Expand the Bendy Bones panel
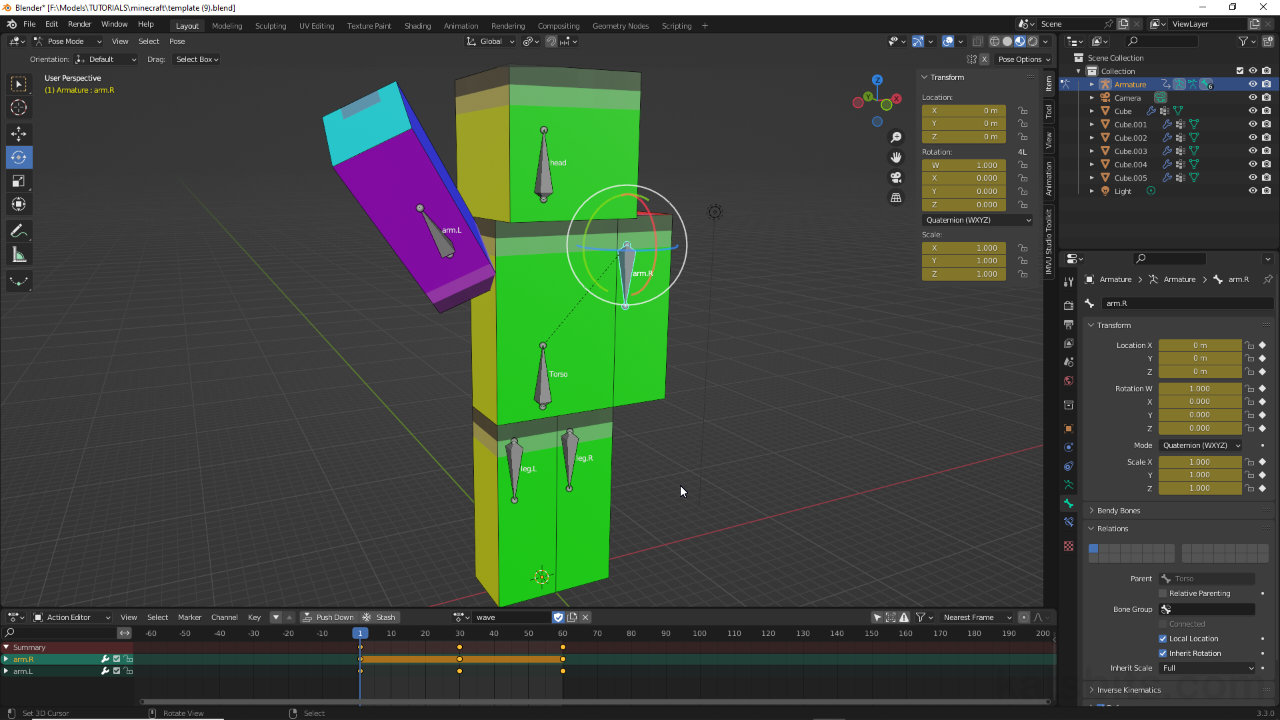The height and width of the screenshot is (720, 1280). click(1118, 510)
